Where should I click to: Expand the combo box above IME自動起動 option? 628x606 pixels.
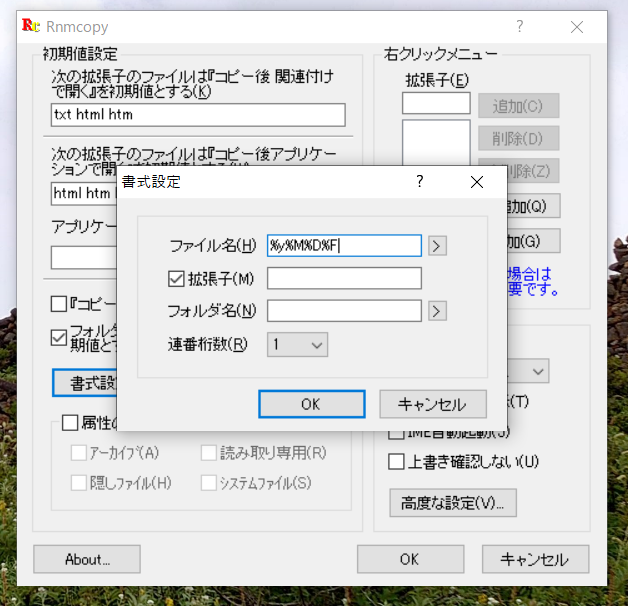coord(537,371)
